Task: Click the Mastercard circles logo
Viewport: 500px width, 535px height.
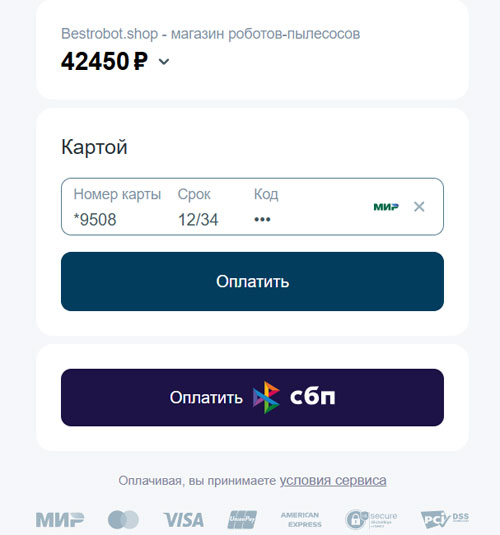Action: 123,520
